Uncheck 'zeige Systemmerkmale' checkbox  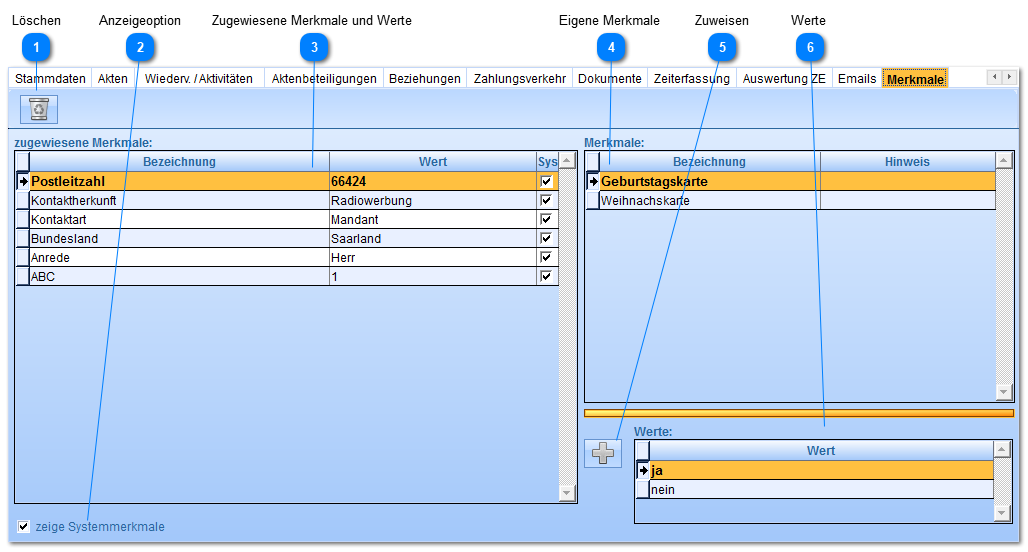tap(24, 526)
